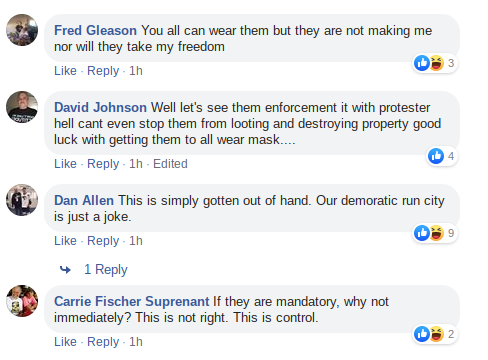This screenshot has height=360, width=488.
Task: Click the thumbs-up reaction icon on Fred Gleason's comment
Action: (422, 63)
